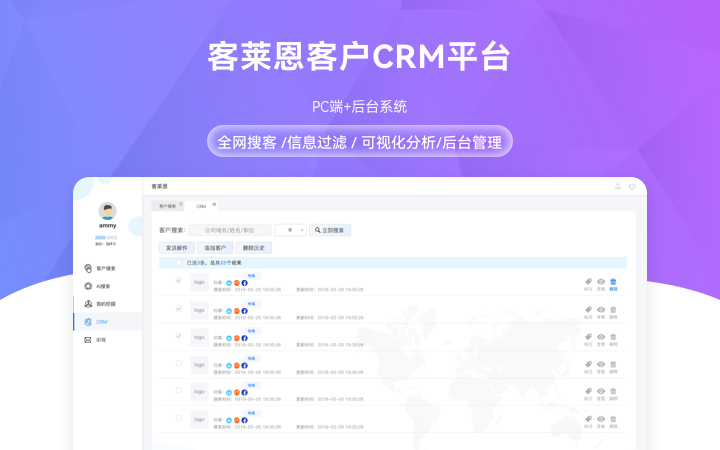The height and width of the screenshot is (450, 720).
Task: Click the tag 标注 icon in second result row
Action: [588, 309]
